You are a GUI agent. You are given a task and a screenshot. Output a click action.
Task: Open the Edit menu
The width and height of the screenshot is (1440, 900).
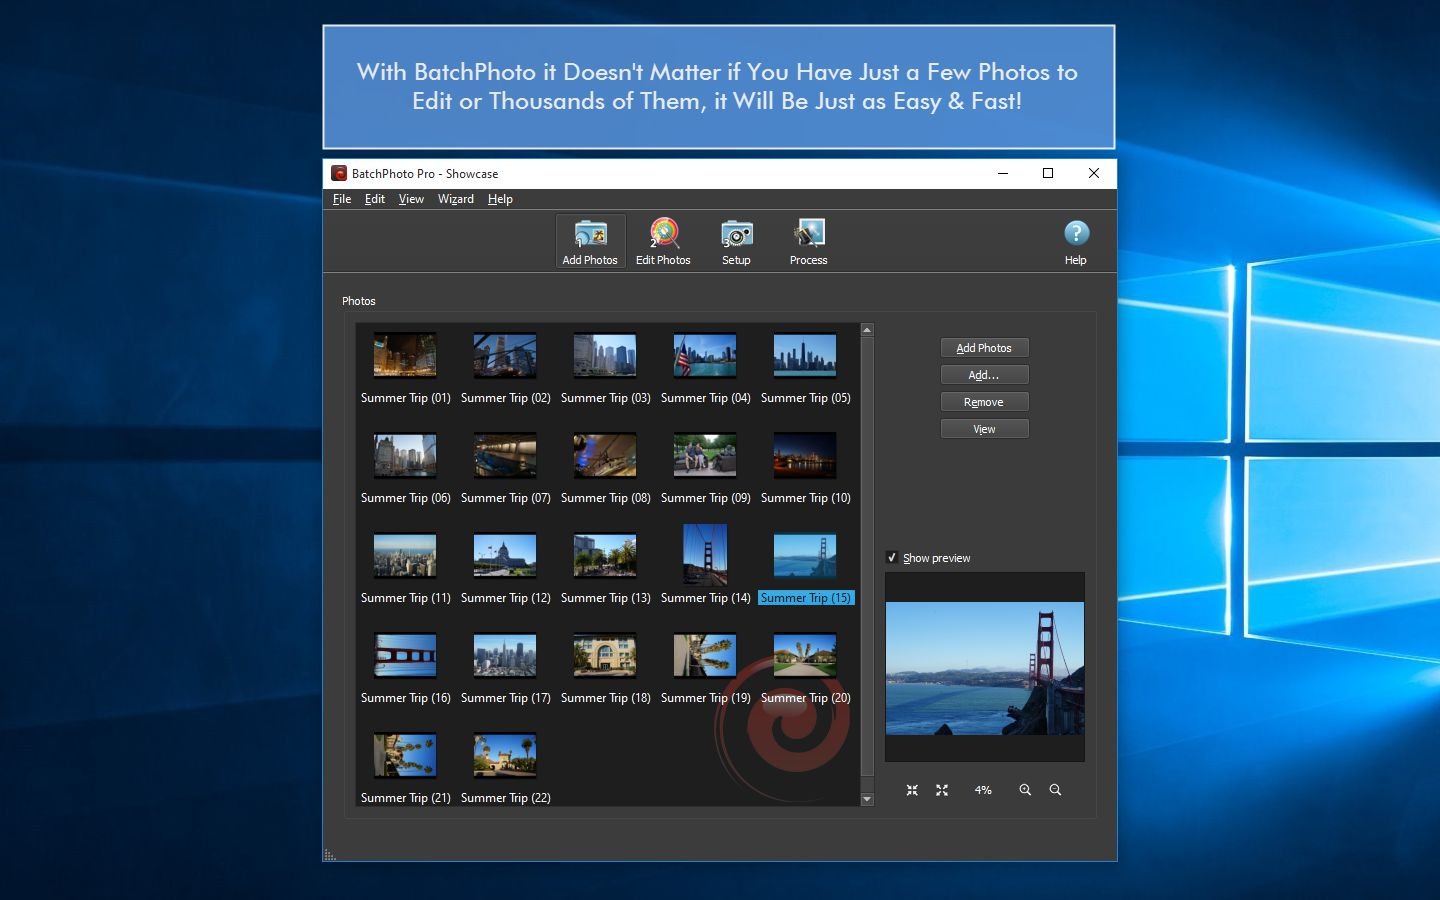375,199
